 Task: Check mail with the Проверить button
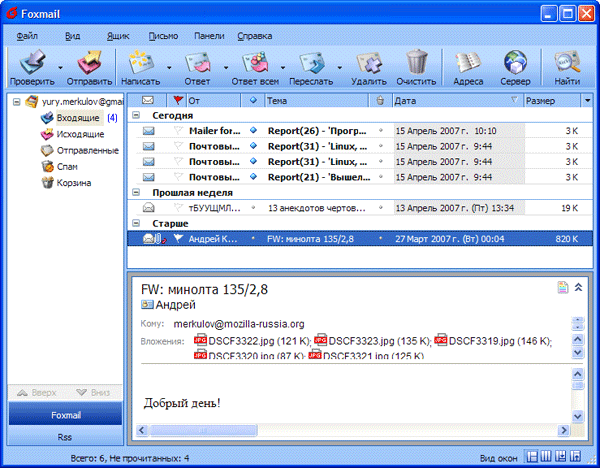pos(32,68)
